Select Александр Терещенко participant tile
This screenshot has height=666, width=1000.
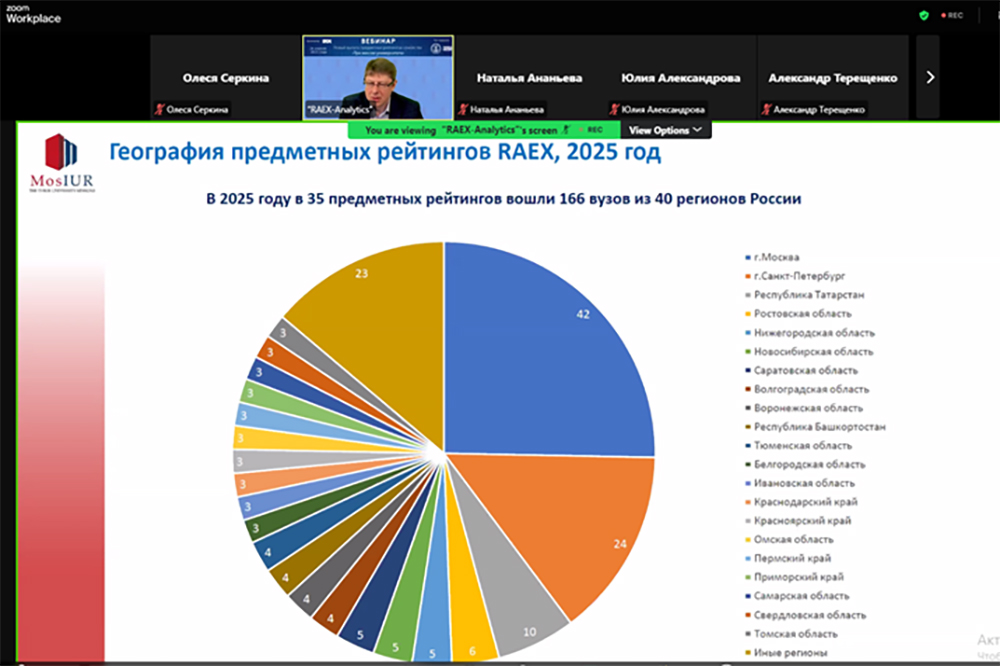[x=832, y=77]
